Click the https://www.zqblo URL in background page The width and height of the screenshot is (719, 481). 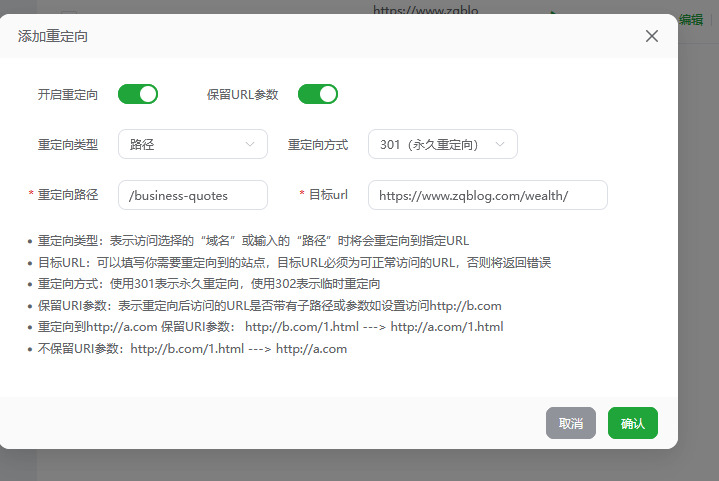pyautogui.click(x=426, y=10)
